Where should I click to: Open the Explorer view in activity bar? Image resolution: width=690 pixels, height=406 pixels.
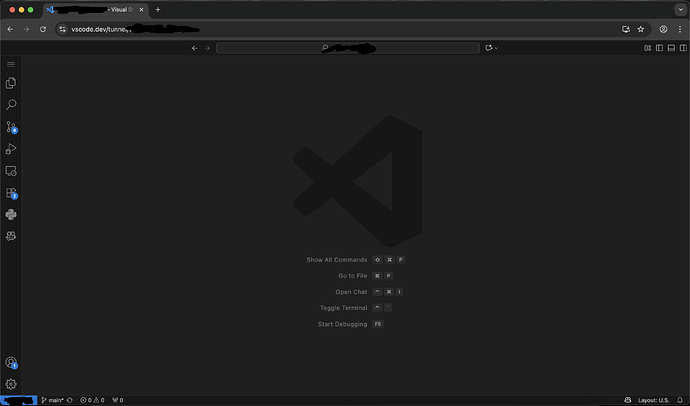pos(11,83)
